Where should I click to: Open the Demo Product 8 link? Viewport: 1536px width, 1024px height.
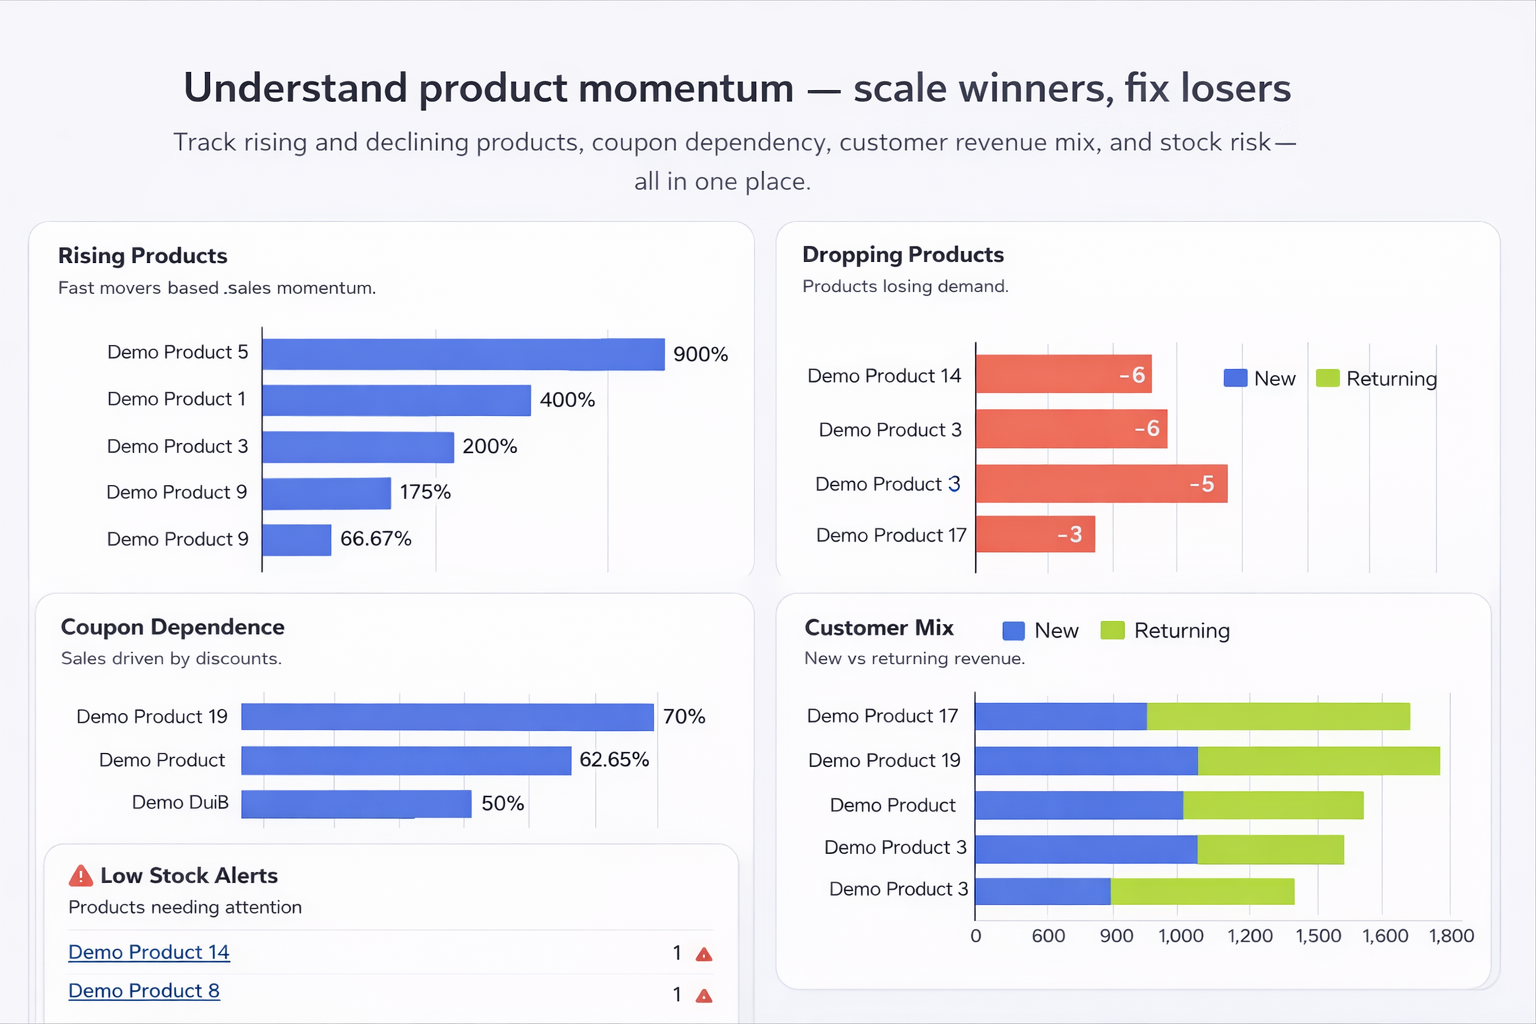pyautogui.click(x=143, y=991)
